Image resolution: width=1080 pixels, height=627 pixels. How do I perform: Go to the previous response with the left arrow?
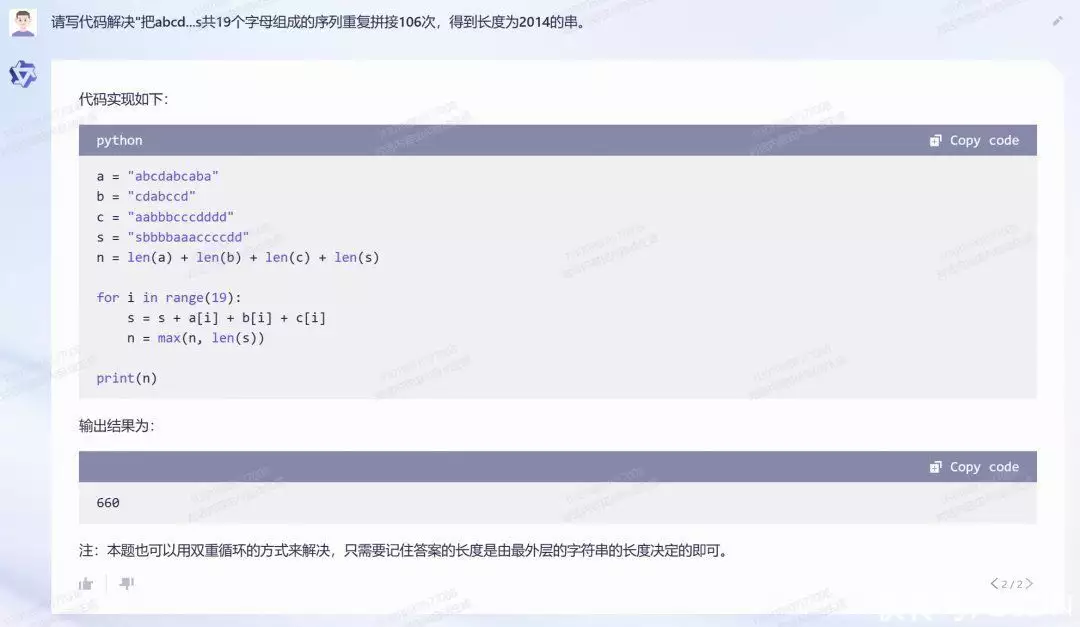point(994,583)
